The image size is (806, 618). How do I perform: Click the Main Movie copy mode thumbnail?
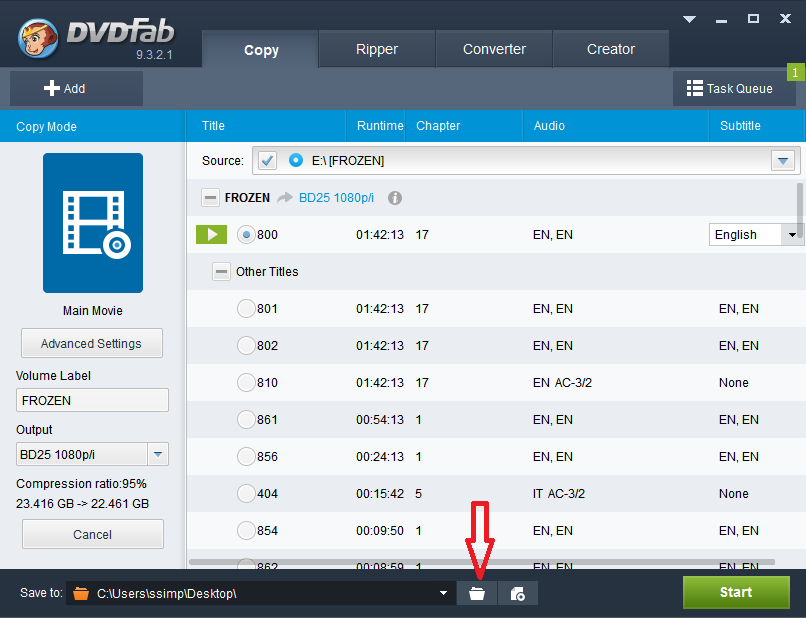(x=93, y=223)
